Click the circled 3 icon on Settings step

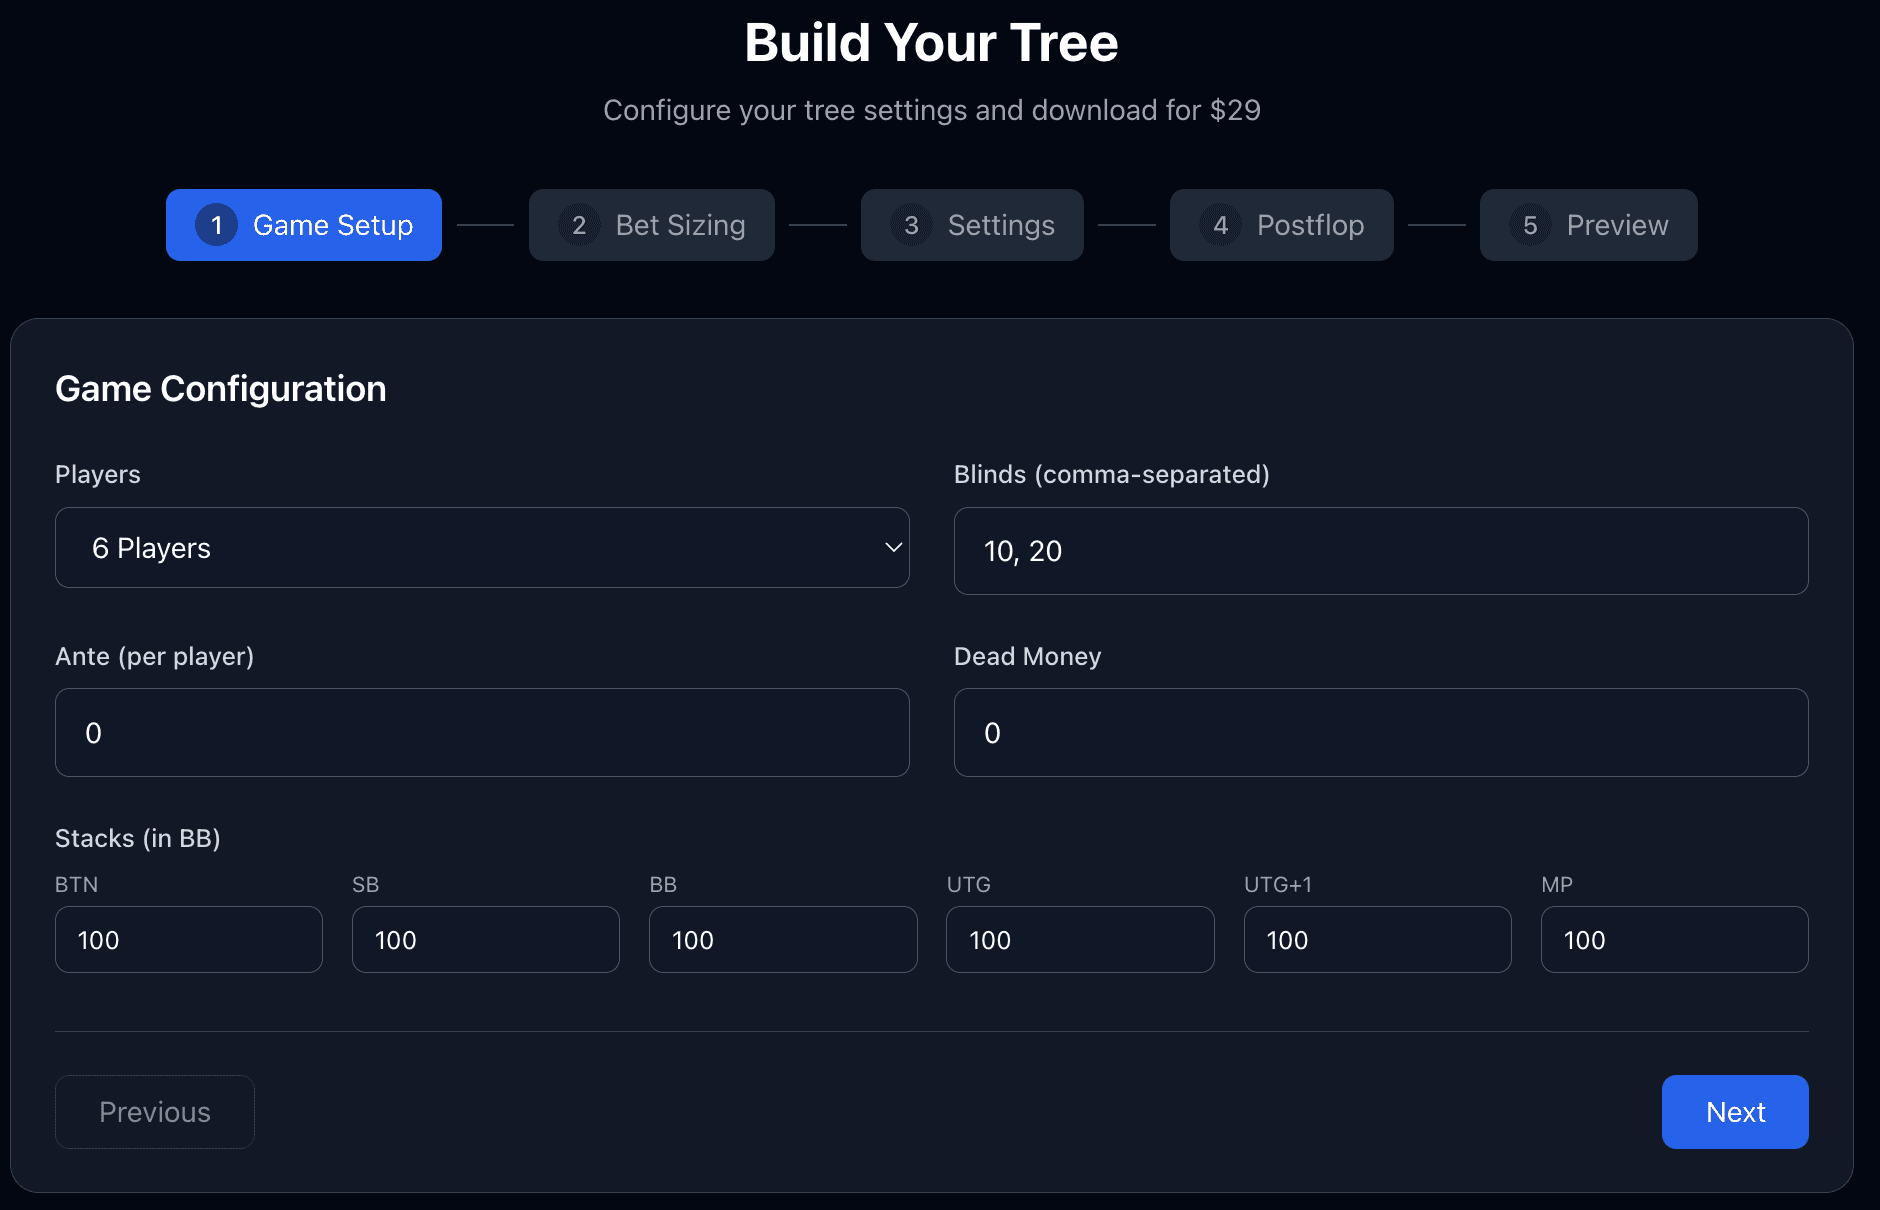point(910,225)
